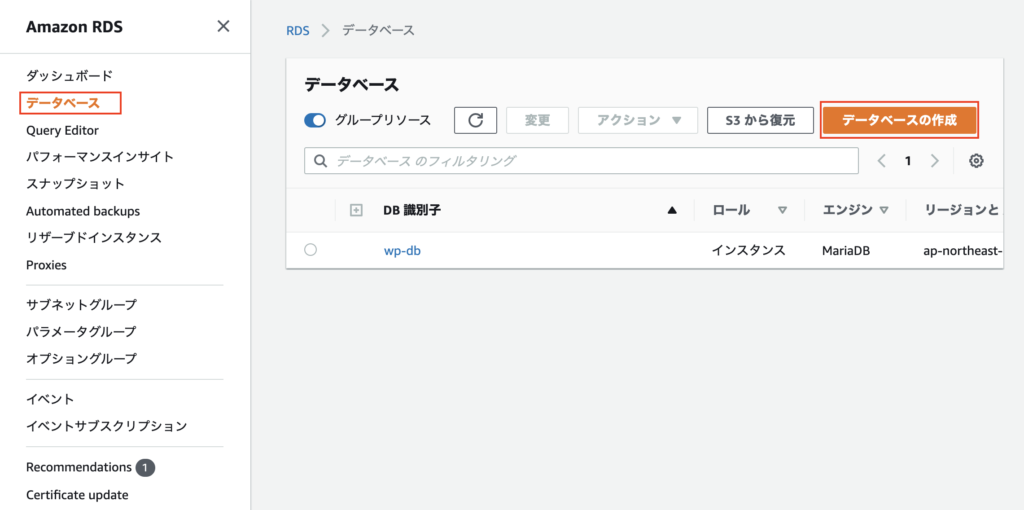The image size is (1024, 510).
Task: Select the wp-db radio button
Action: pyautogui.click(x=310, y=250)
